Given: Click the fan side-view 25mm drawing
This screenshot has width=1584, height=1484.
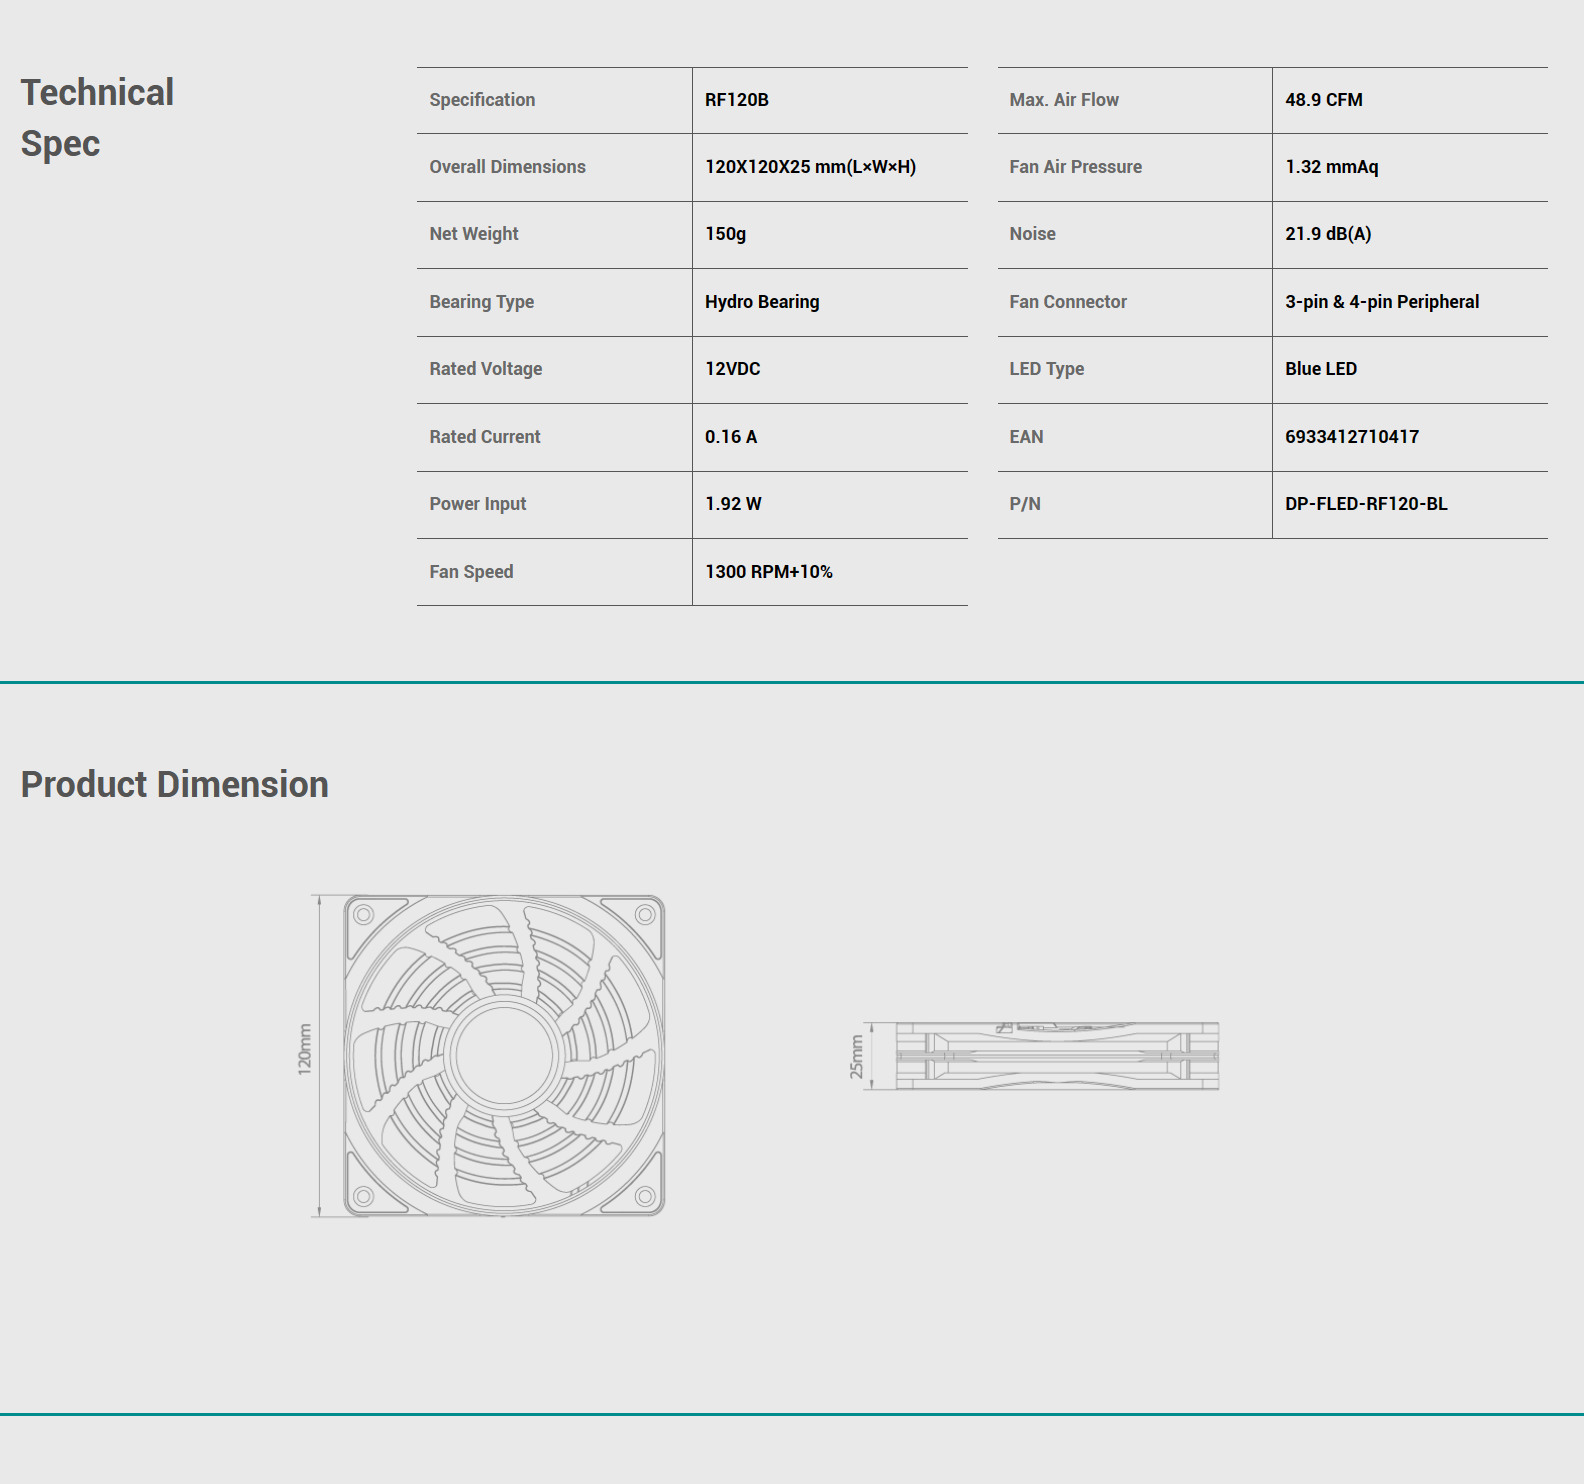Looking at the screenshot, I should 1056,1056.
